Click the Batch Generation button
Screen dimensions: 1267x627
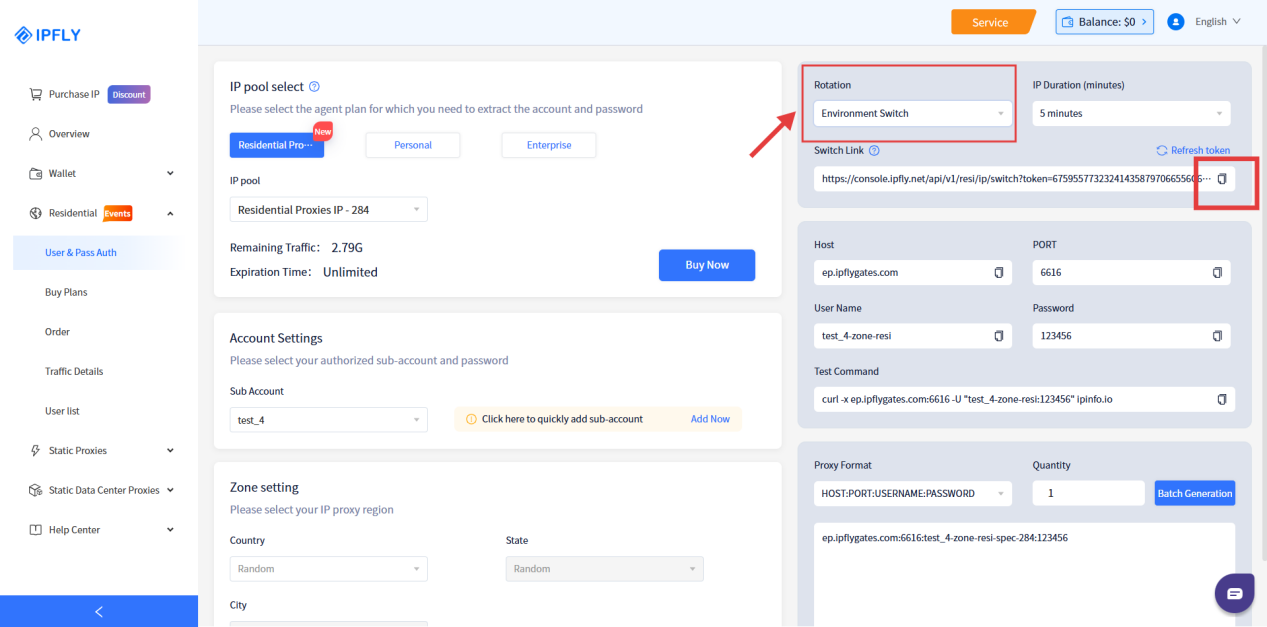(x=1194, y=493)
